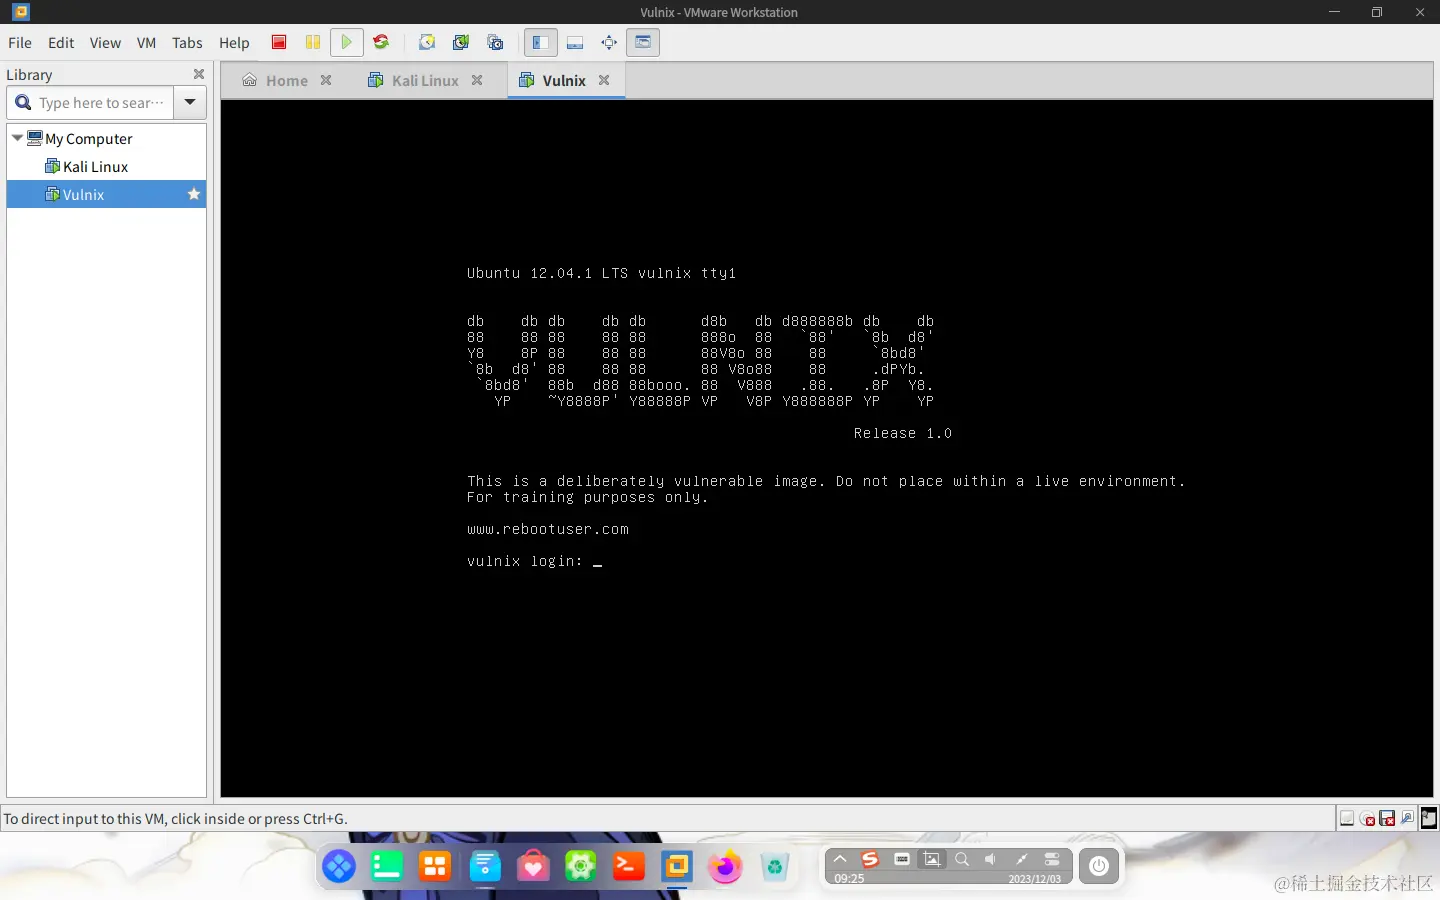The image size is (1440, 900).
Task: Click the network adapter status icon
Action: click(x=1348, y=818)
